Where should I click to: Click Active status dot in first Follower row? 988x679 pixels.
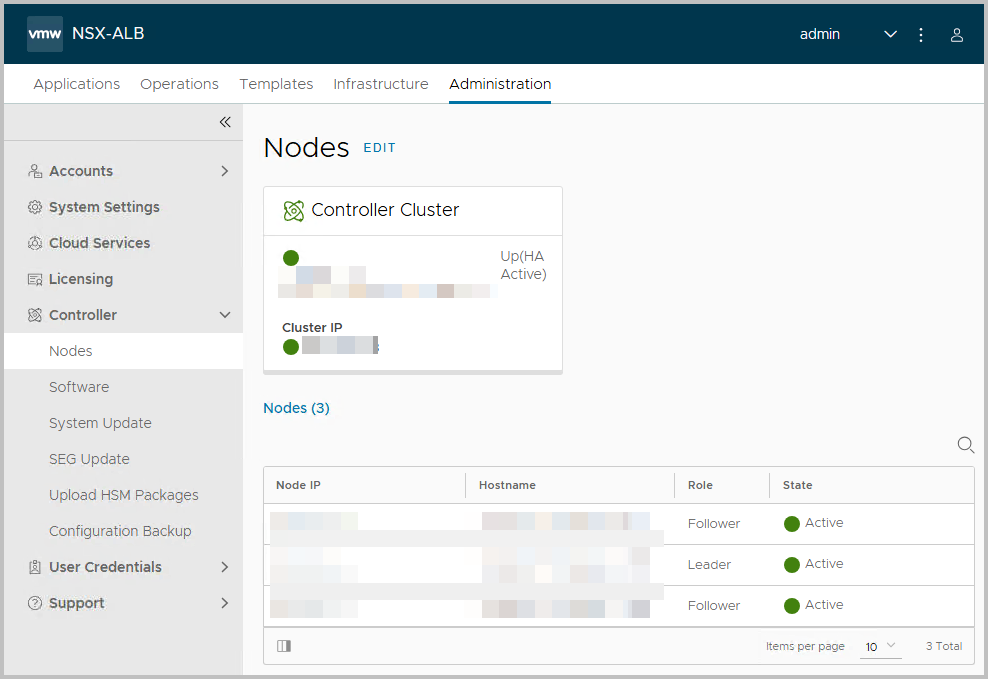pyautogui.click(x=791, y=524)
